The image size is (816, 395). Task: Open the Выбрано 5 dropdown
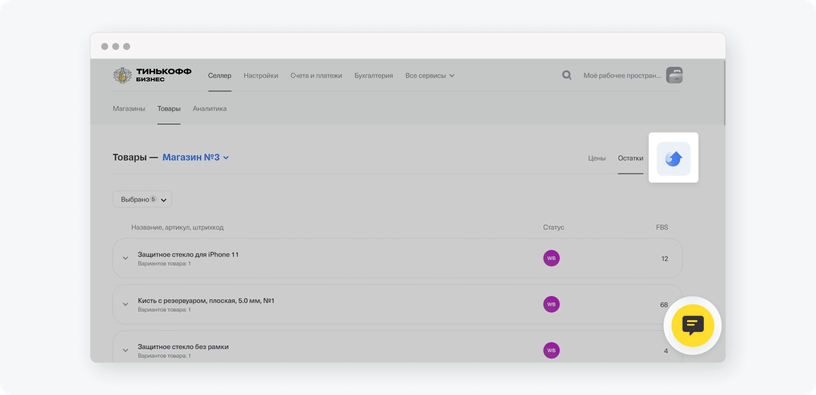142,199
